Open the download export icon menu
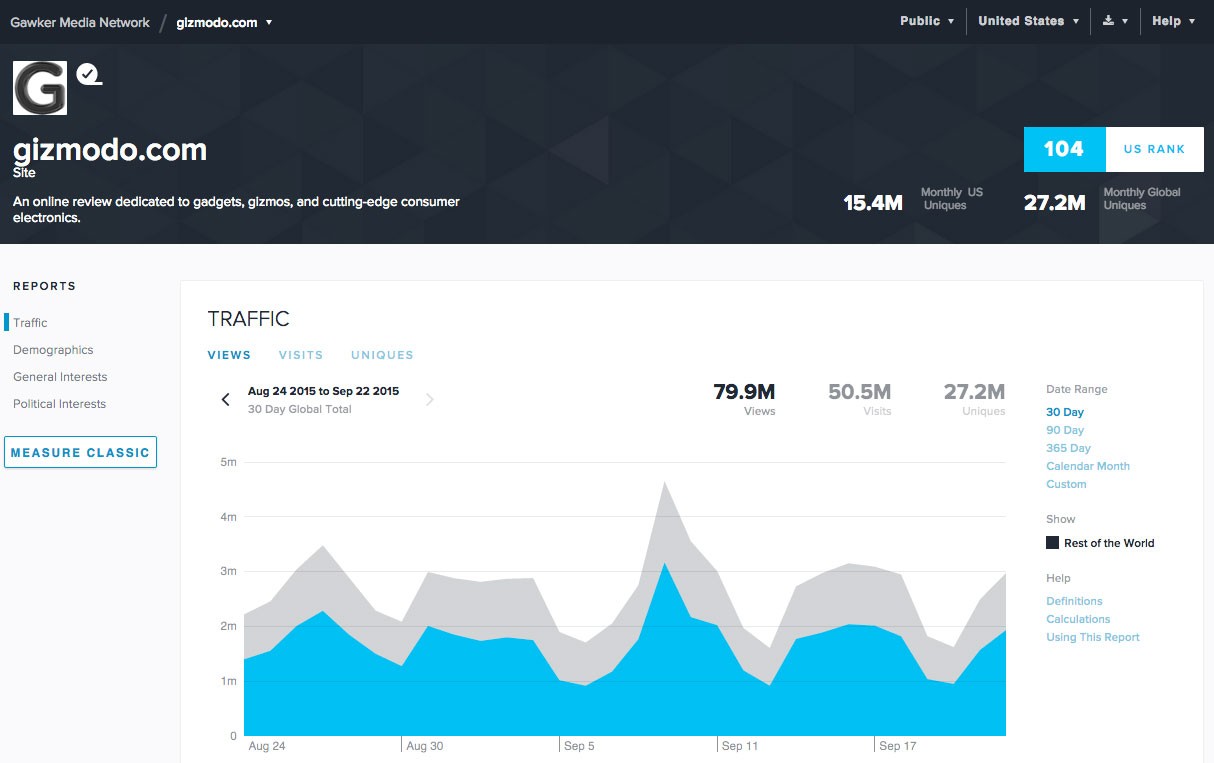Viewport: 1214px width, 763px height. click(1114, 21)
